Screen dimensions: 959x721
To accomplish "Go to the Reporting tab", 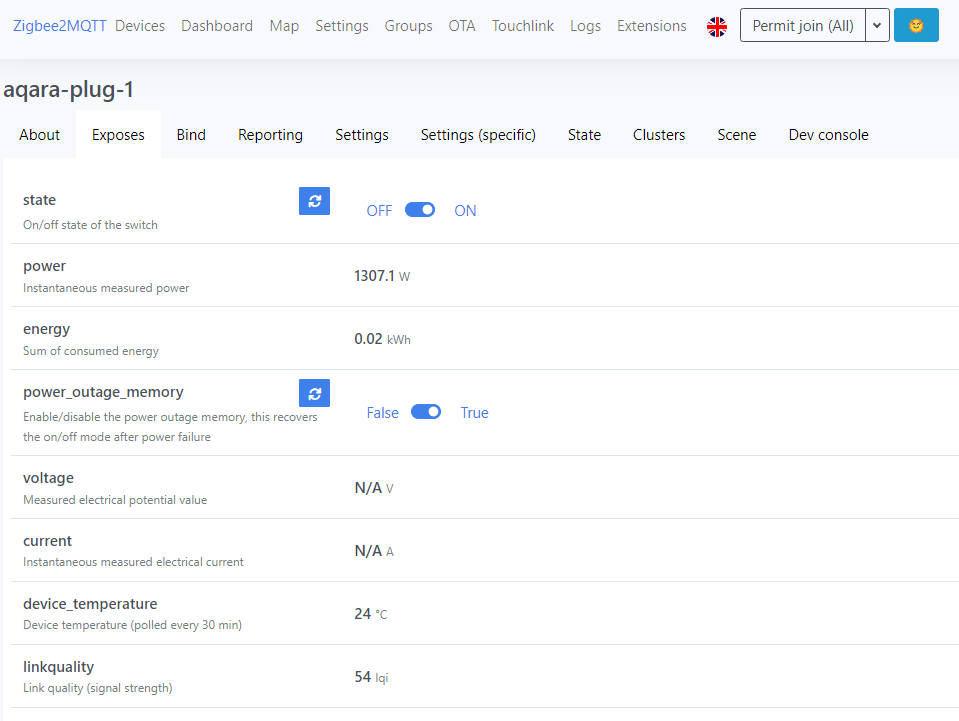I will (x=270, y=135).
